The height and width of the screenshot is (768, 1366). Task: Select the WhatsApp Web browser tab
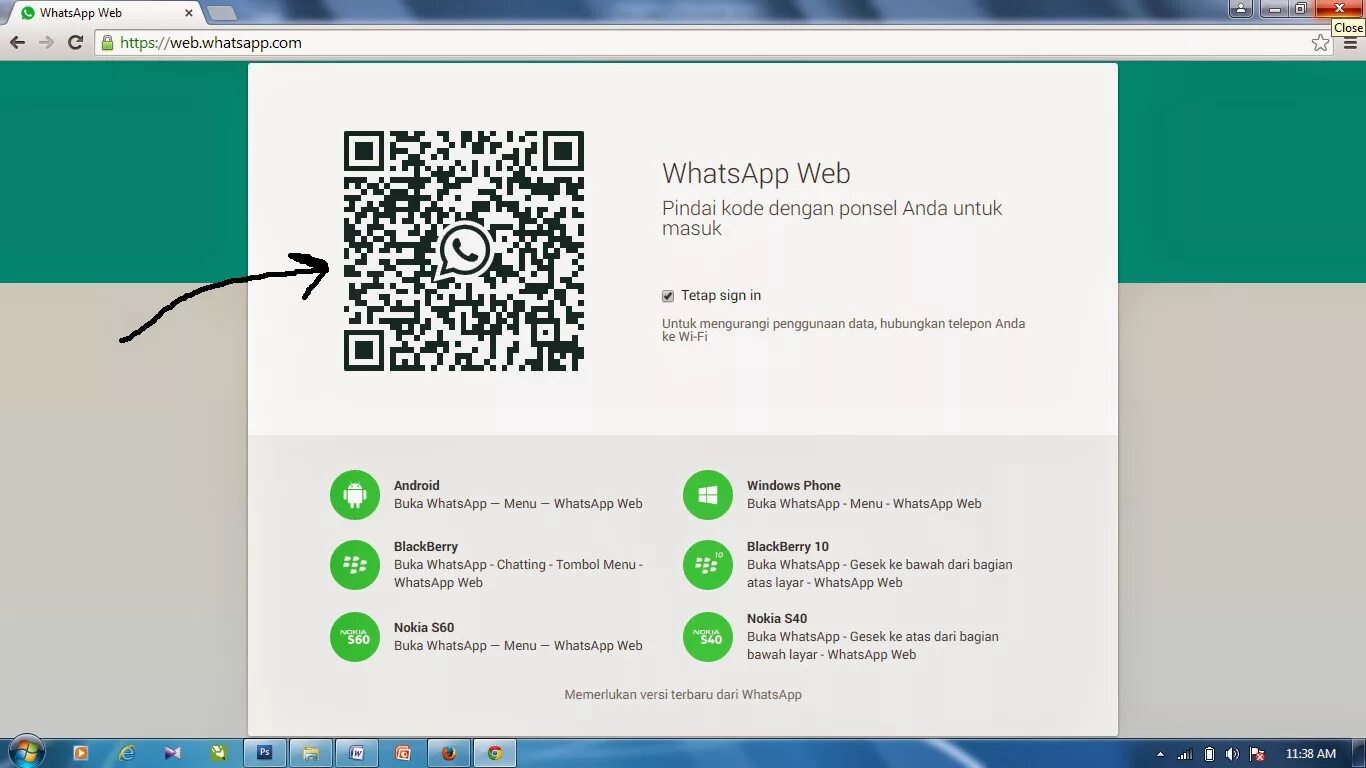tap(104, 13)
